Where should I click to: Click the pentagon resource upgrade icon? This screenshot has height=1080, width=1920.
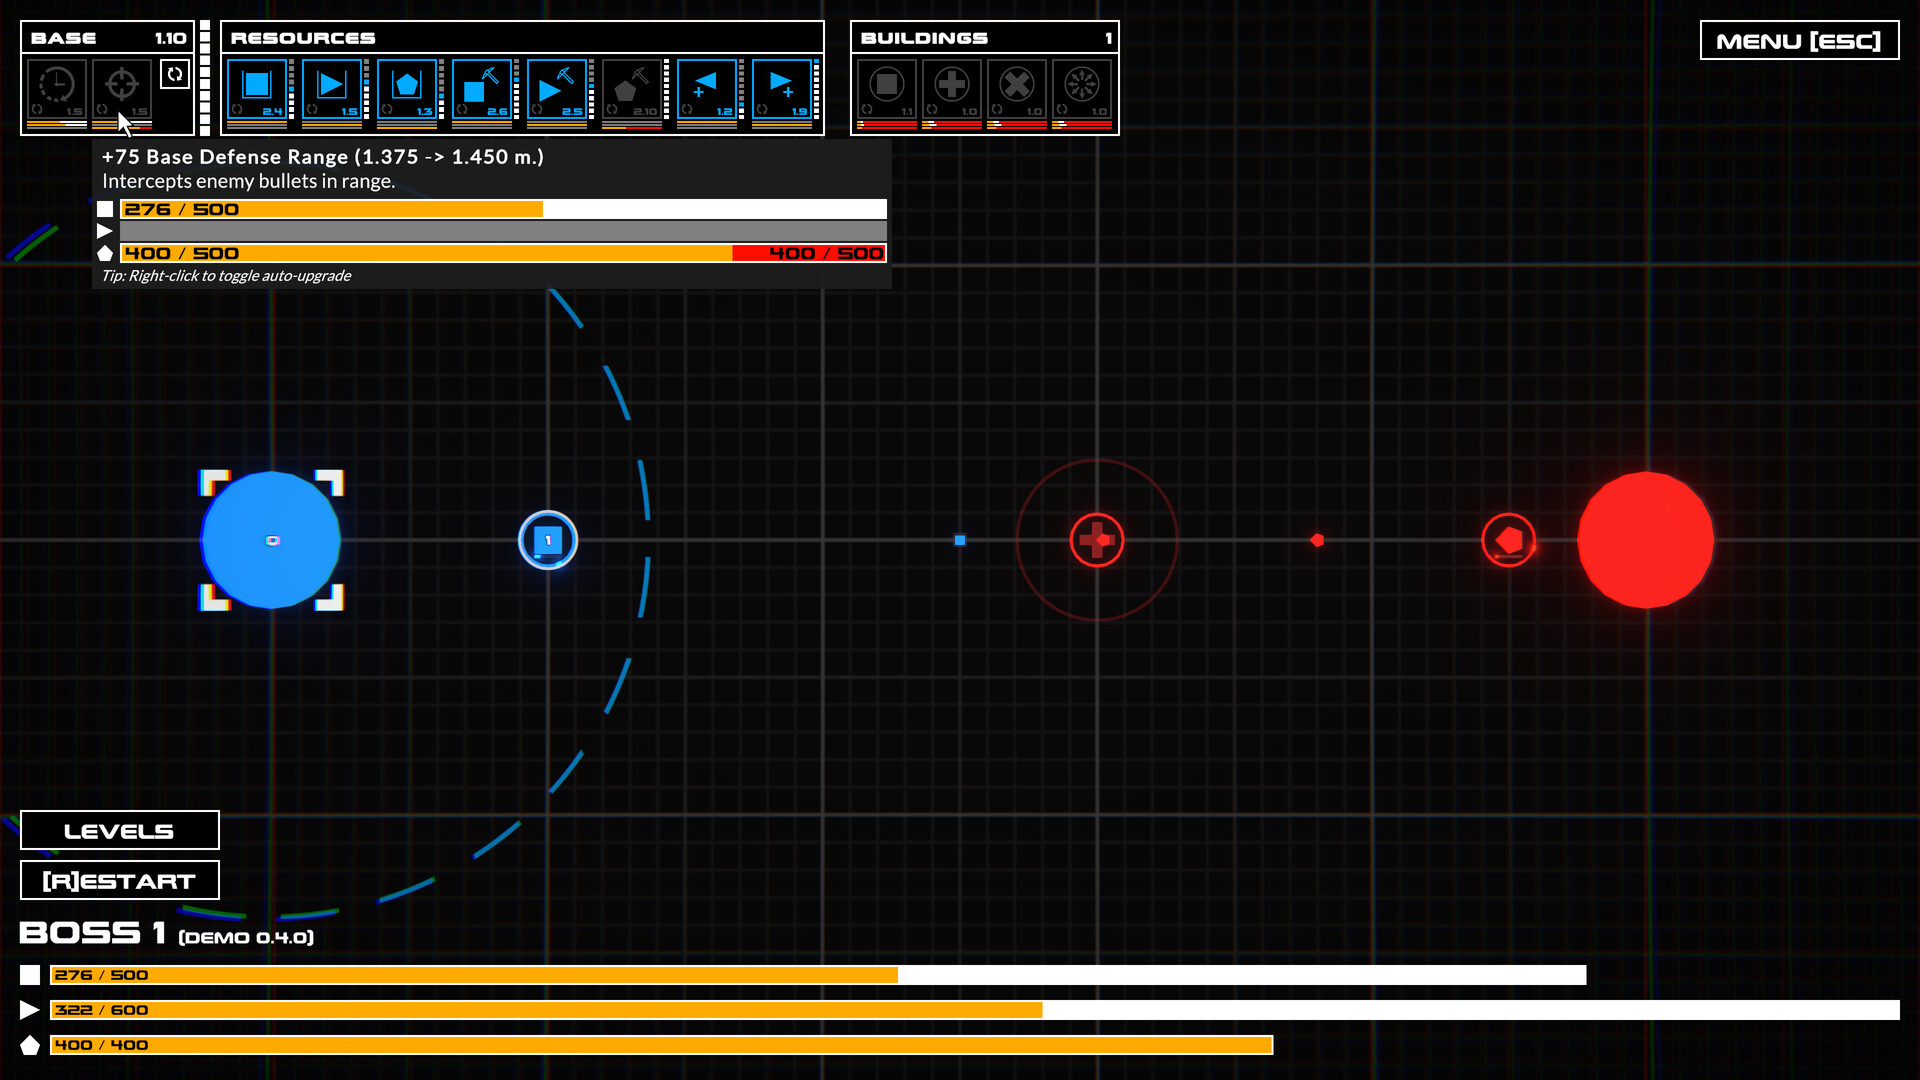click(408, 86)
